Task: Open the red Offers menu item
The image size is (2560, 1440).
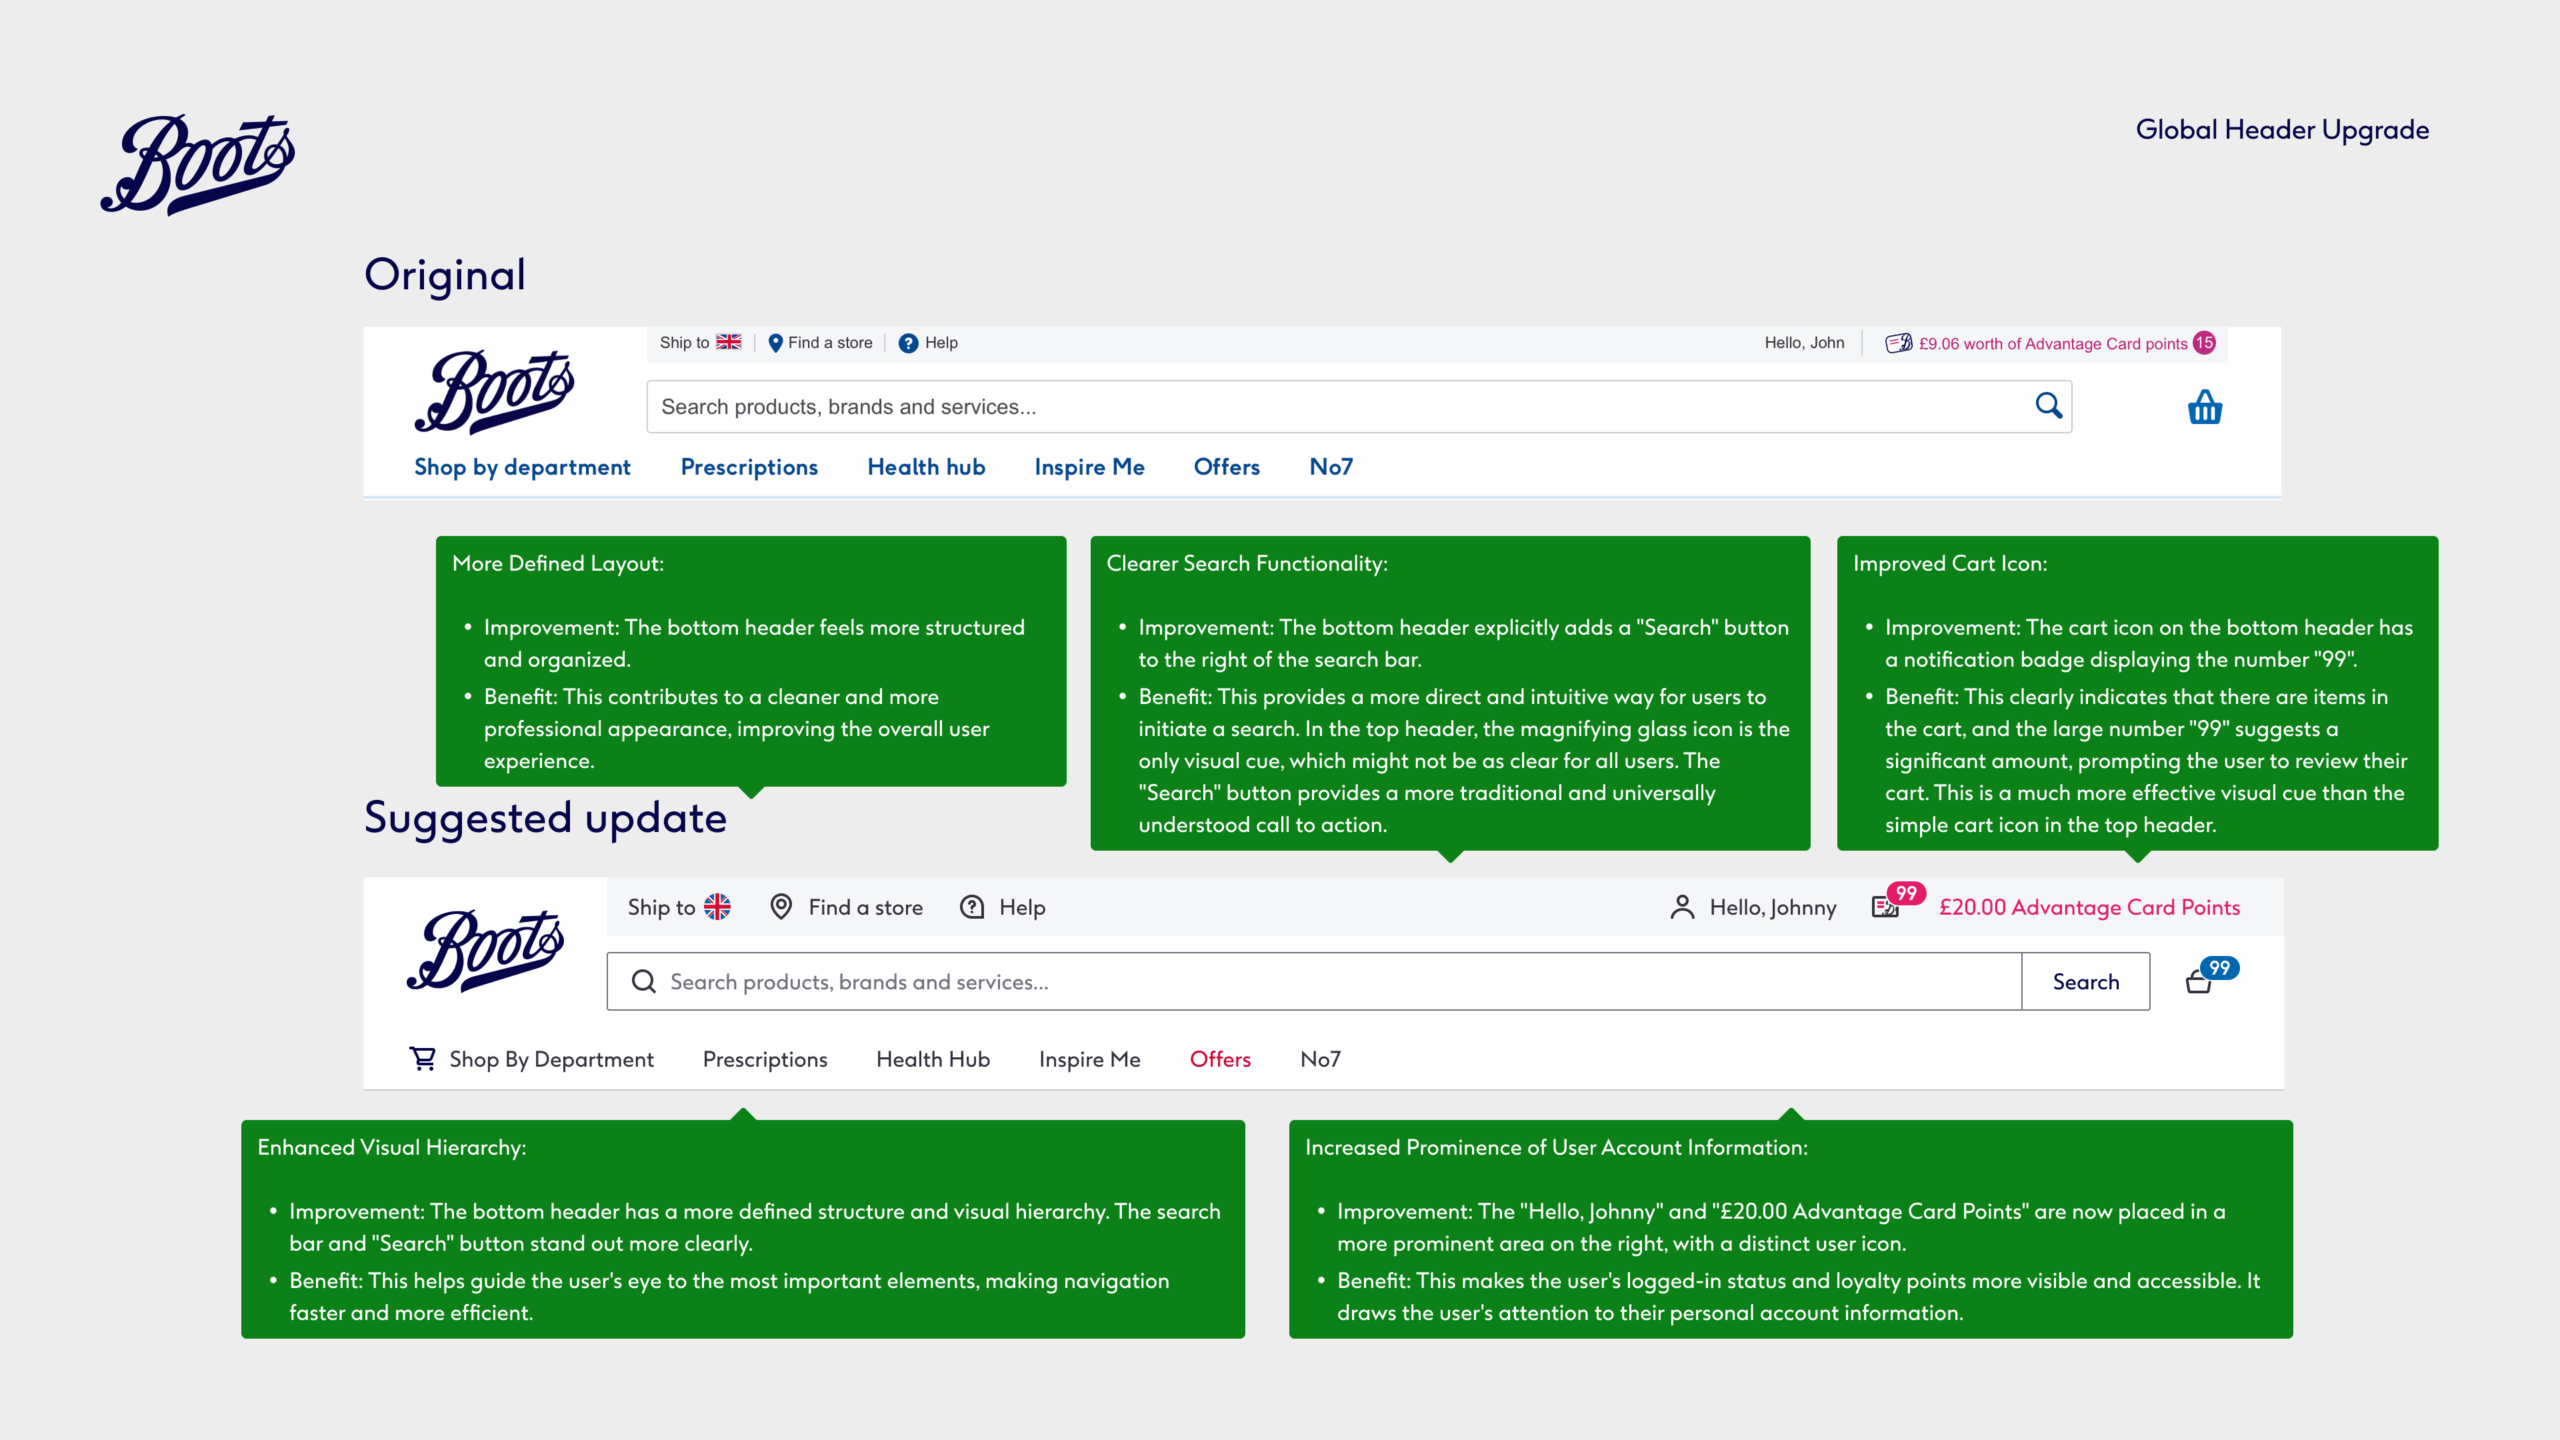Action: point(1220,1059)
